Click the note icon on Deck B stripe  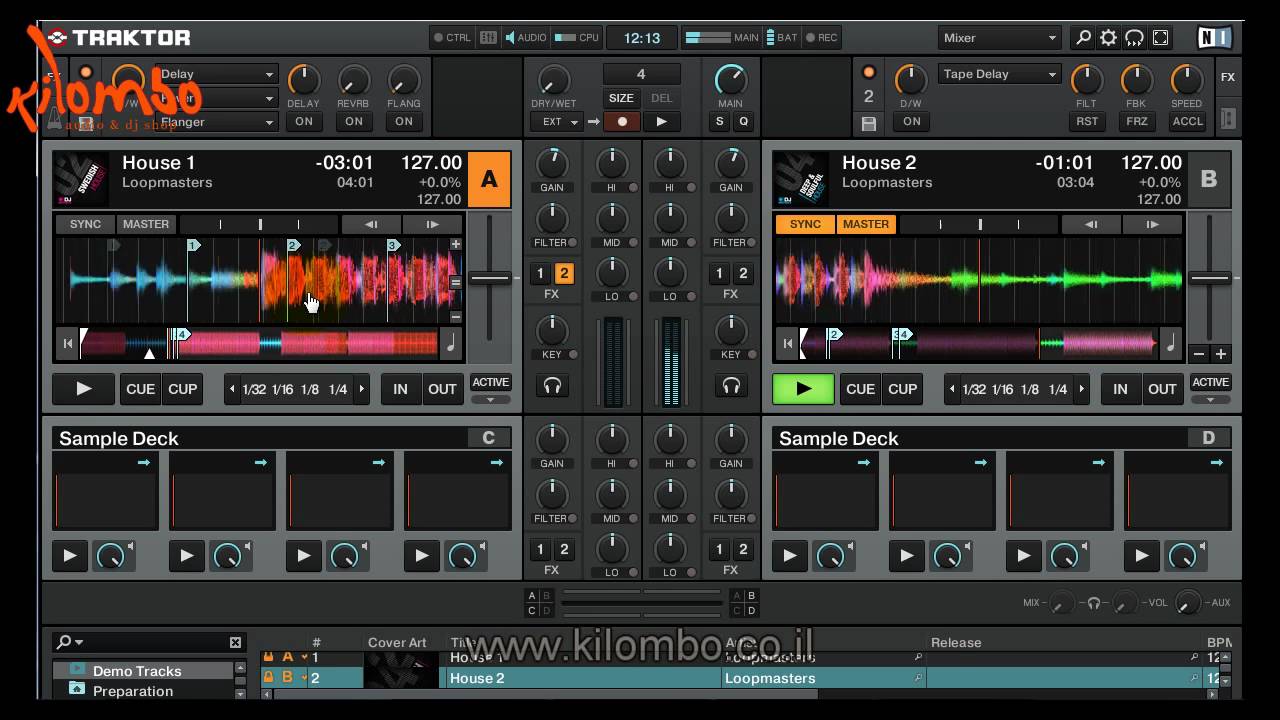coord(1171,344)
